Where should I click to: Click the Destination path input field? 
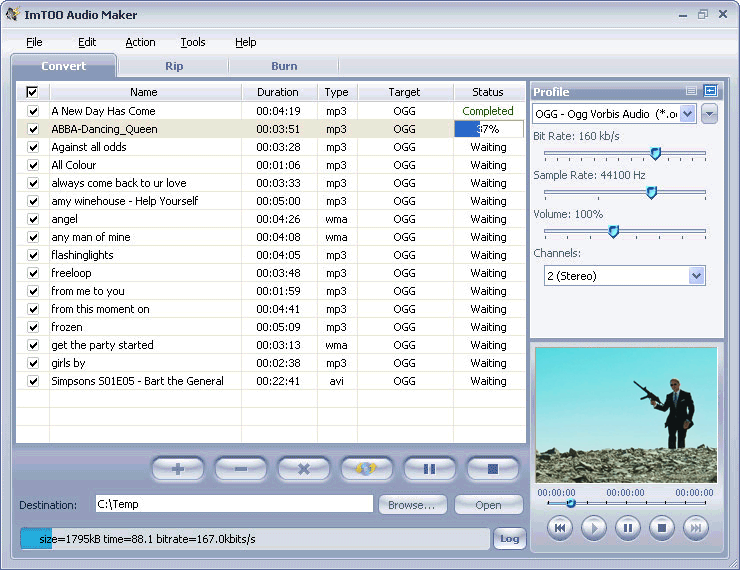point(234,504)
